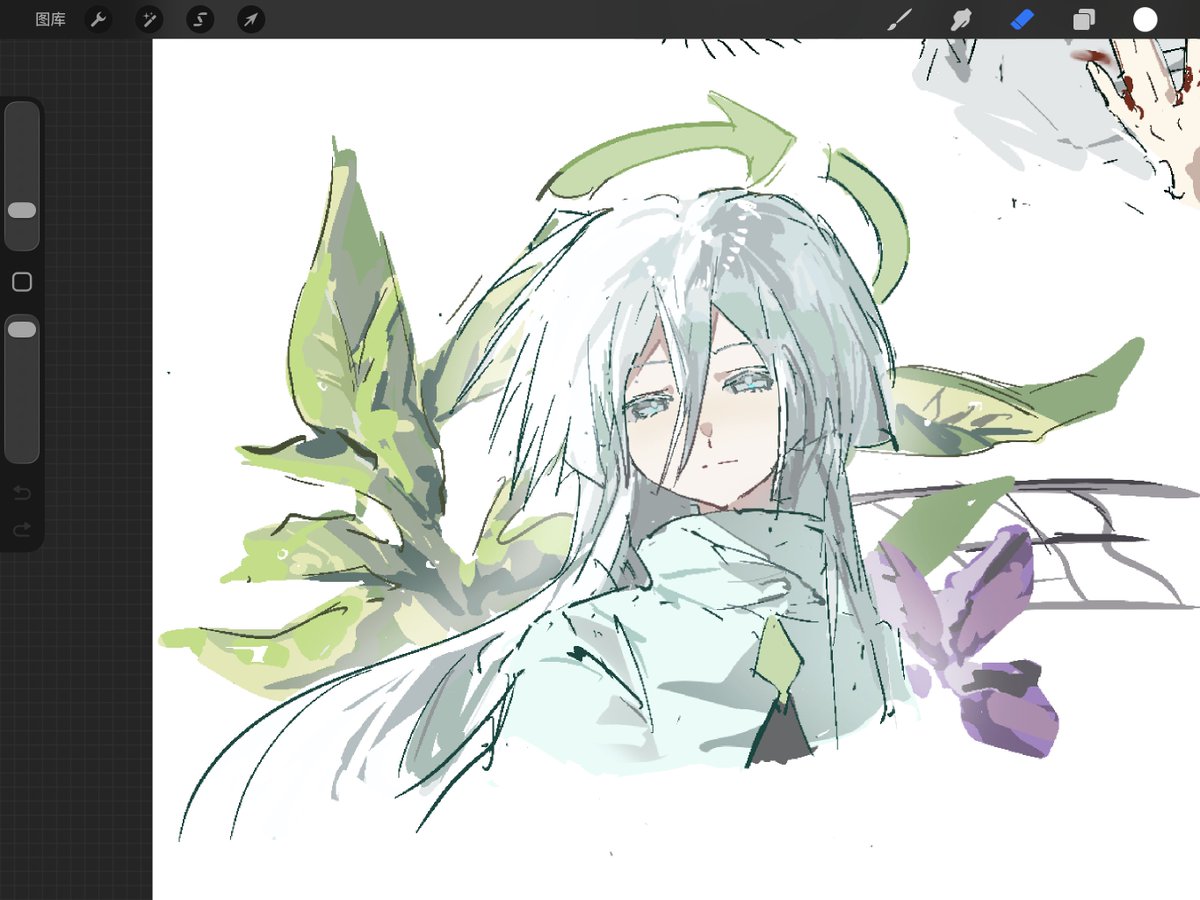Open the 图库 gallery
This screenshot has width=1200, height=900.
50,19
